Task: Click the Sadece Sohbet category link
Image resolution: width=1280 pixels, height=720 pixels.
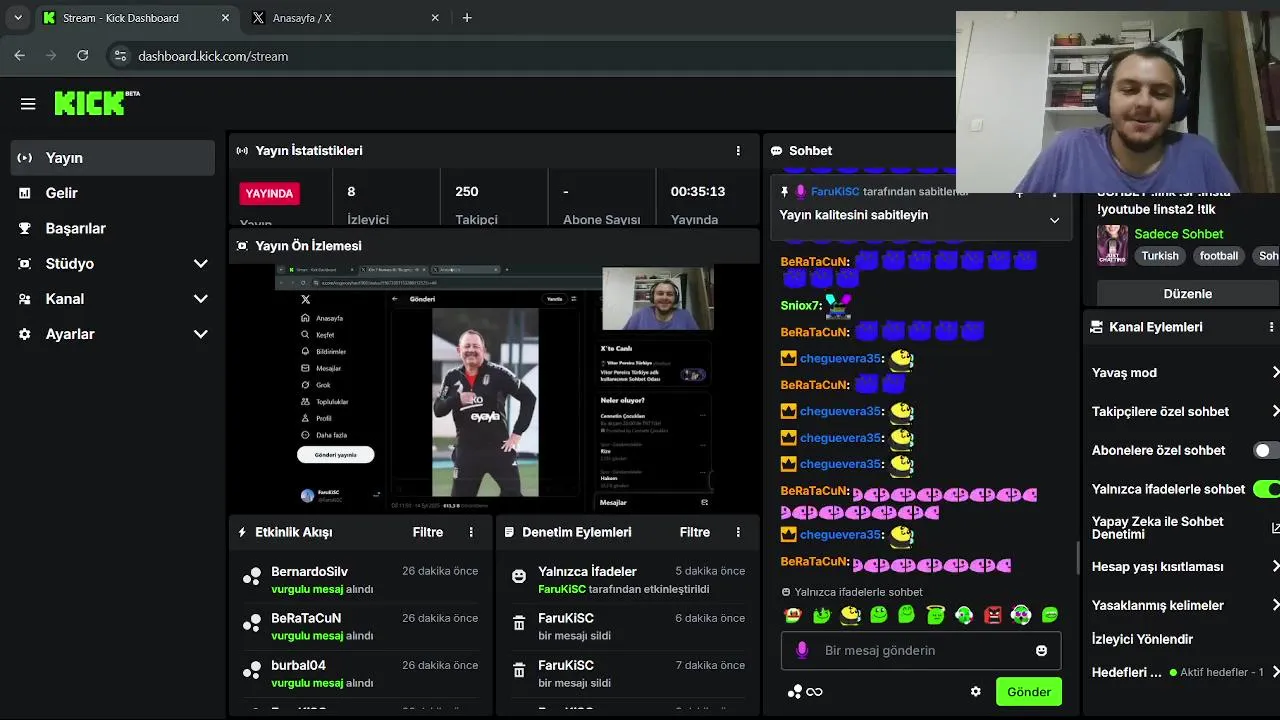Action: [1179, 234]
